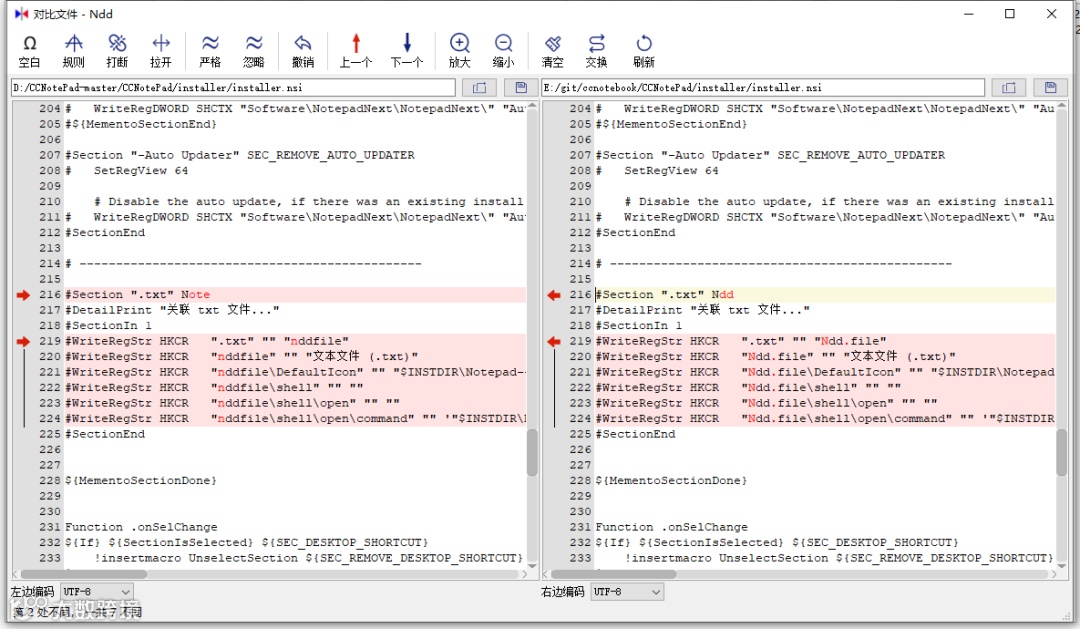
Task: Click left line 208 '# SetRegView 64'
Action: tap(127, 171)
